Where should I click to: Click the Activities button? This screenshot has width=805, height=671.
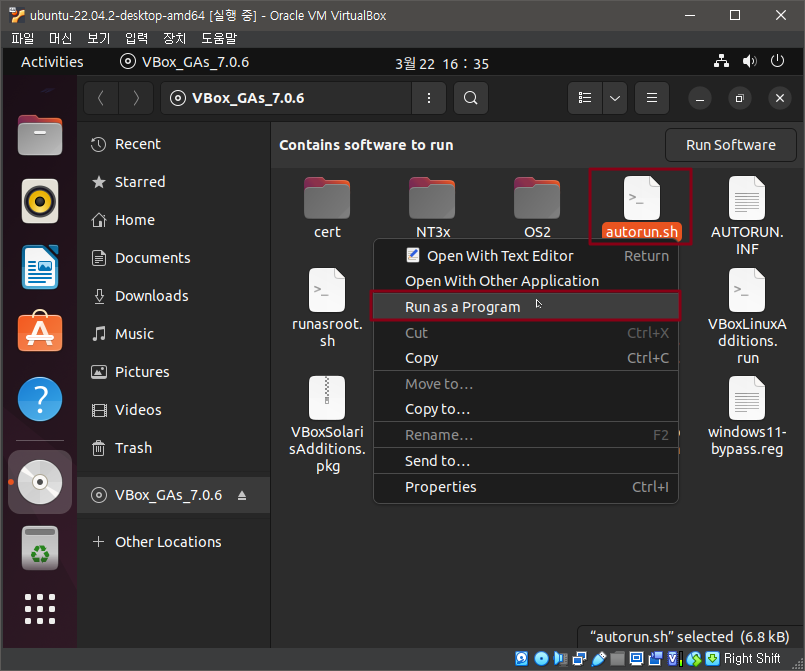pos(52,62)
